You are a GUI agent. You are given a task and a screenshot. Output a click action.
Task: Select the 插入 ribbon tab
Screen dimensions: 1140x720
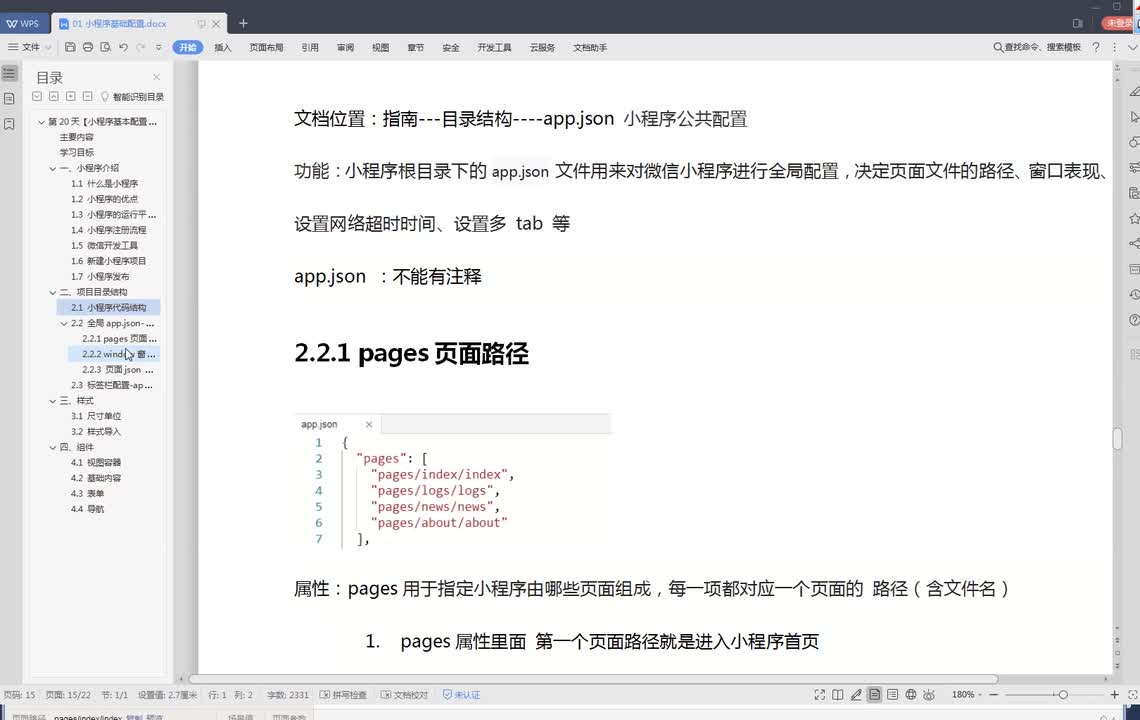click(222, 48)
